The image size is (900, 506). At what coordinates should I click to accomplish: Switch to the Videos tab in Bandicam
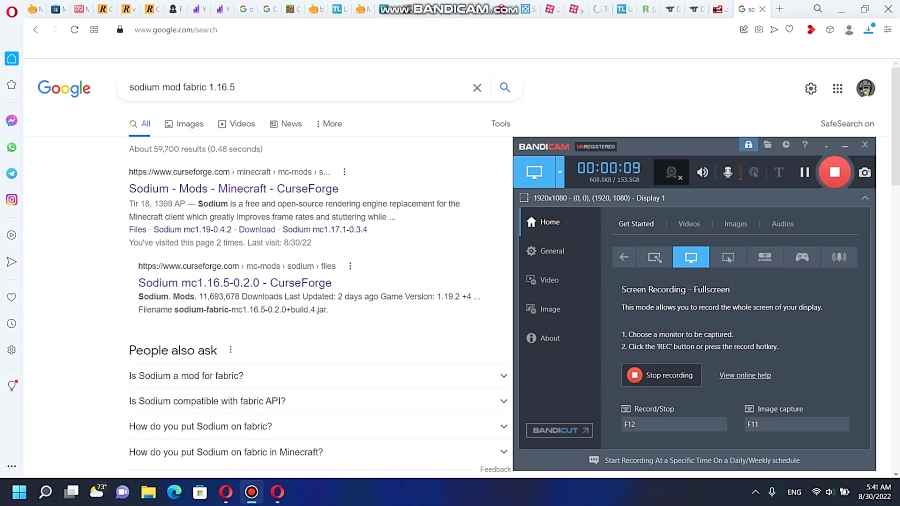pos(689,224)
